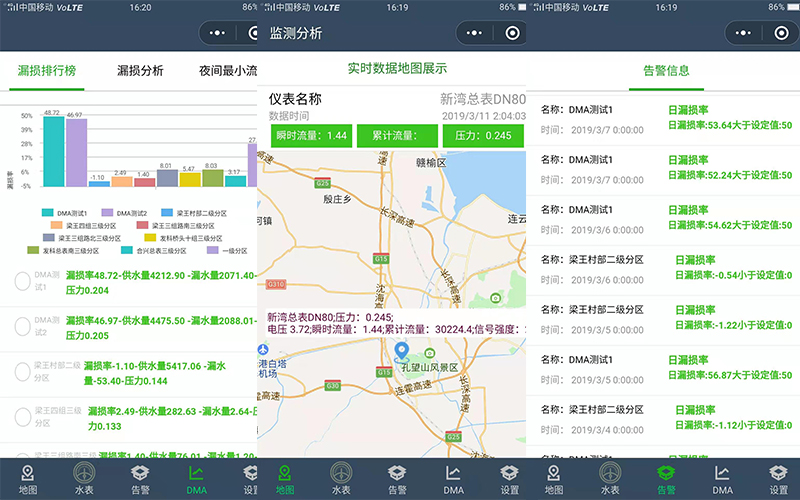Switch to the 漏损分析 tab
Screen dimensions: 800x500
click(x=140, y=71)
